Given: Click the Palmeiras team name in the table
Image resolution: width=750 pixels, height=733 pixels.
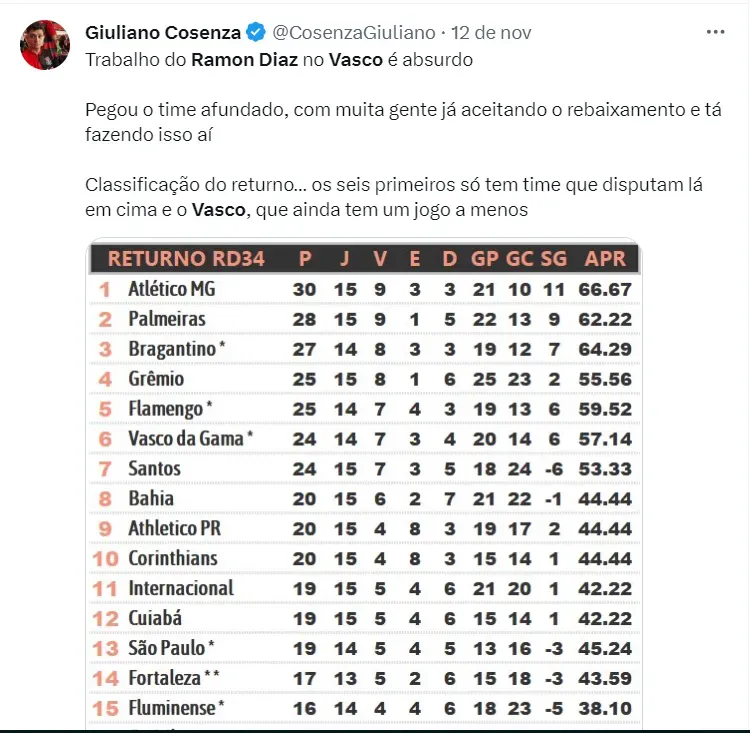Looking at the screenshot, I should tap(166, 319).
